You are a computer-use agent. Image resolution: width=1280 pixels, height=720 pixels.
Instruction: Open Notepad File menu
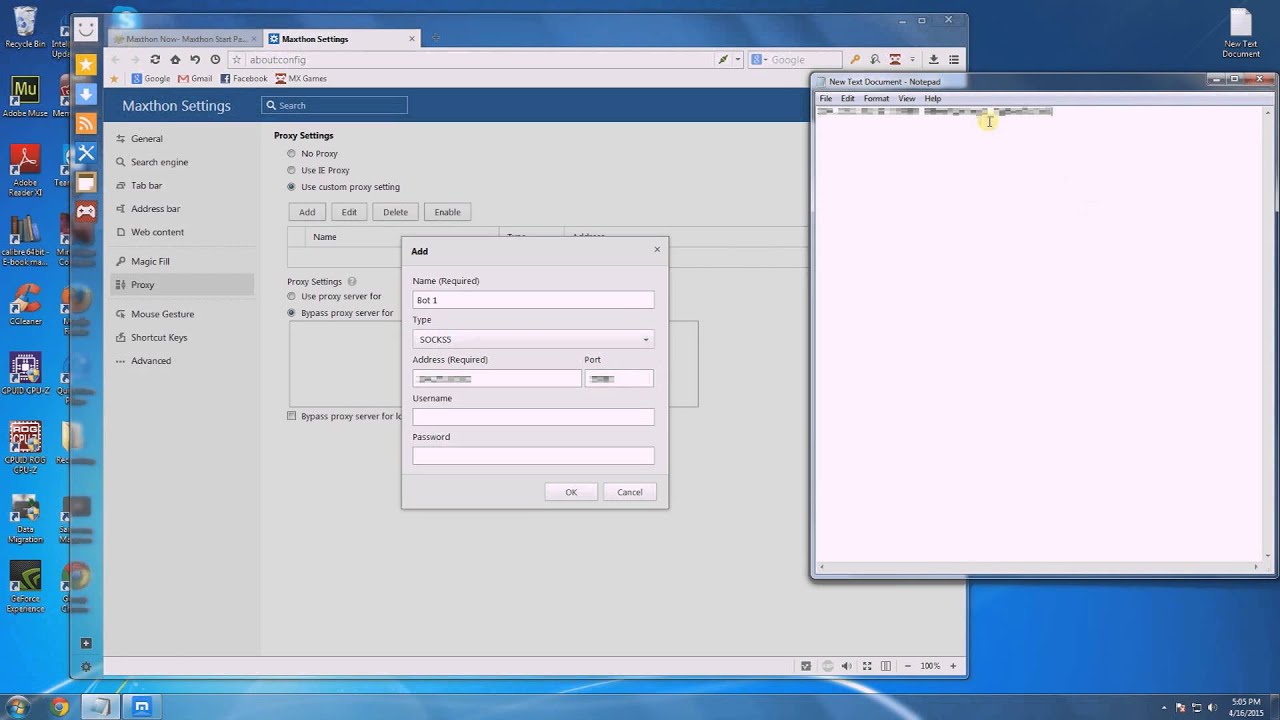pyautogui.click(x=826, y=98)
